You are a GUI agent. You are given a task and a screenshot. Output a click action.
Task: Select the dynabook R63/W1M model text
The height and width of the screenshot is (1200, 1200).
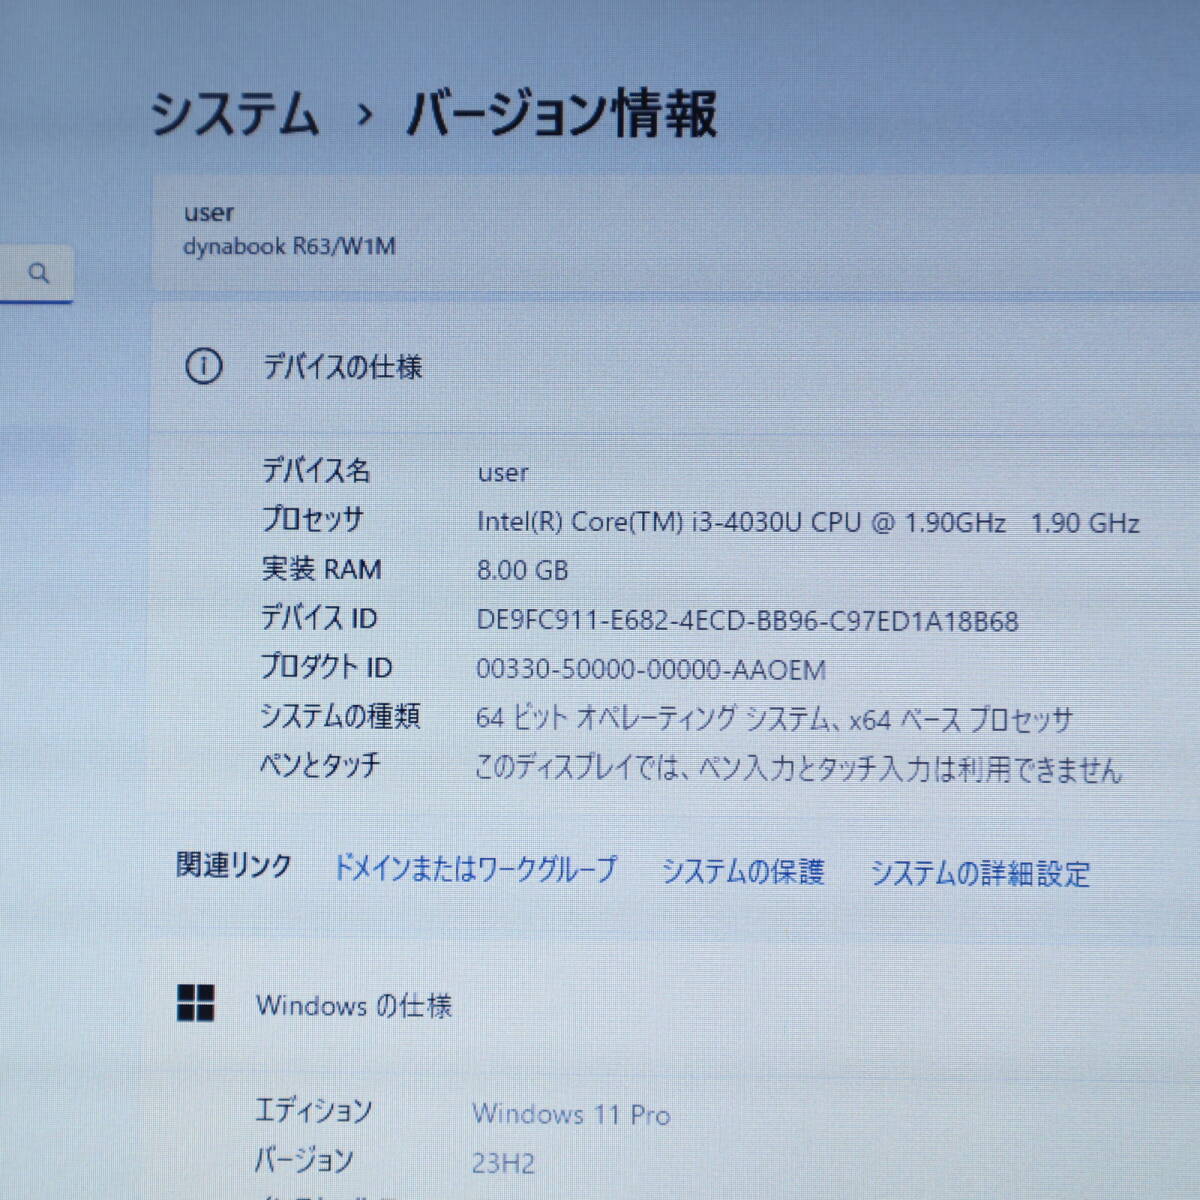point(289,246)
